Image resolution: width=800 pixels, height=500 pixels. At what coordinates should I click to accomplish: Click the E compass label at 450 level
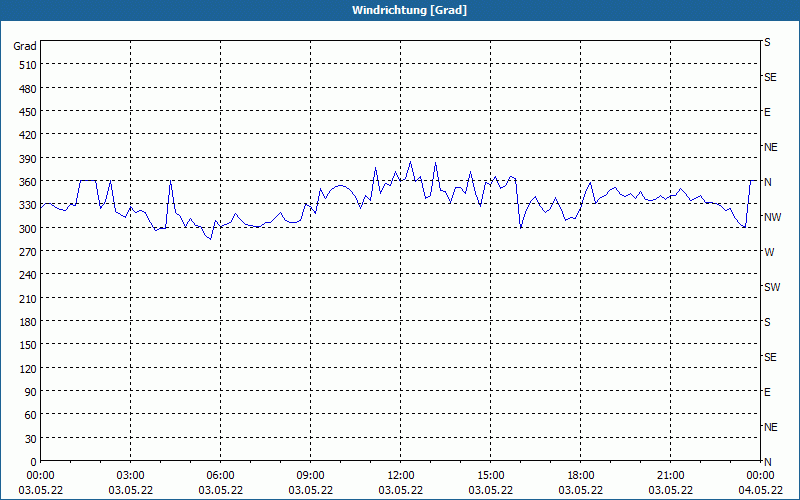point(767,112)
